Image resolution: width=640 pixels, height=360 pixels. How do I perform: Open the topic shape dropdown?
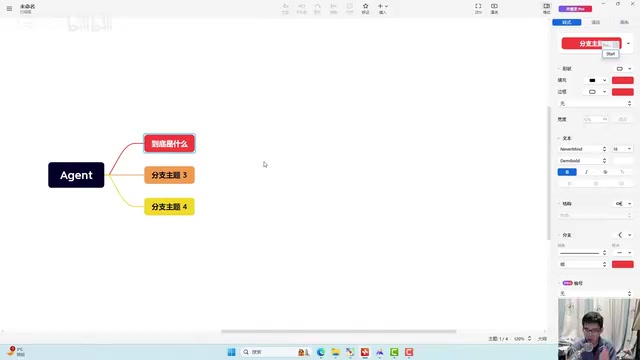(624, 69)
